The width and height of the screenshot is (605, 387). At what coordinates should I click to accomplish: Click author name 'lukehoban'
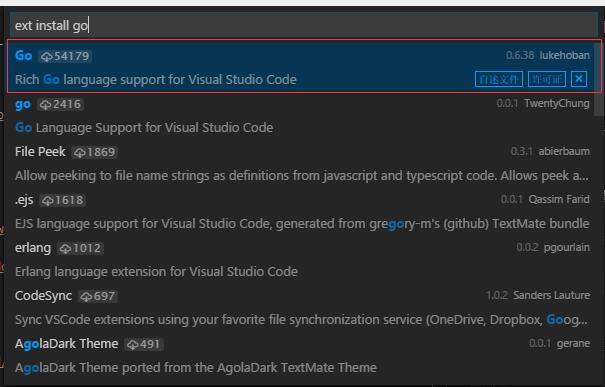tap(564, 55)
